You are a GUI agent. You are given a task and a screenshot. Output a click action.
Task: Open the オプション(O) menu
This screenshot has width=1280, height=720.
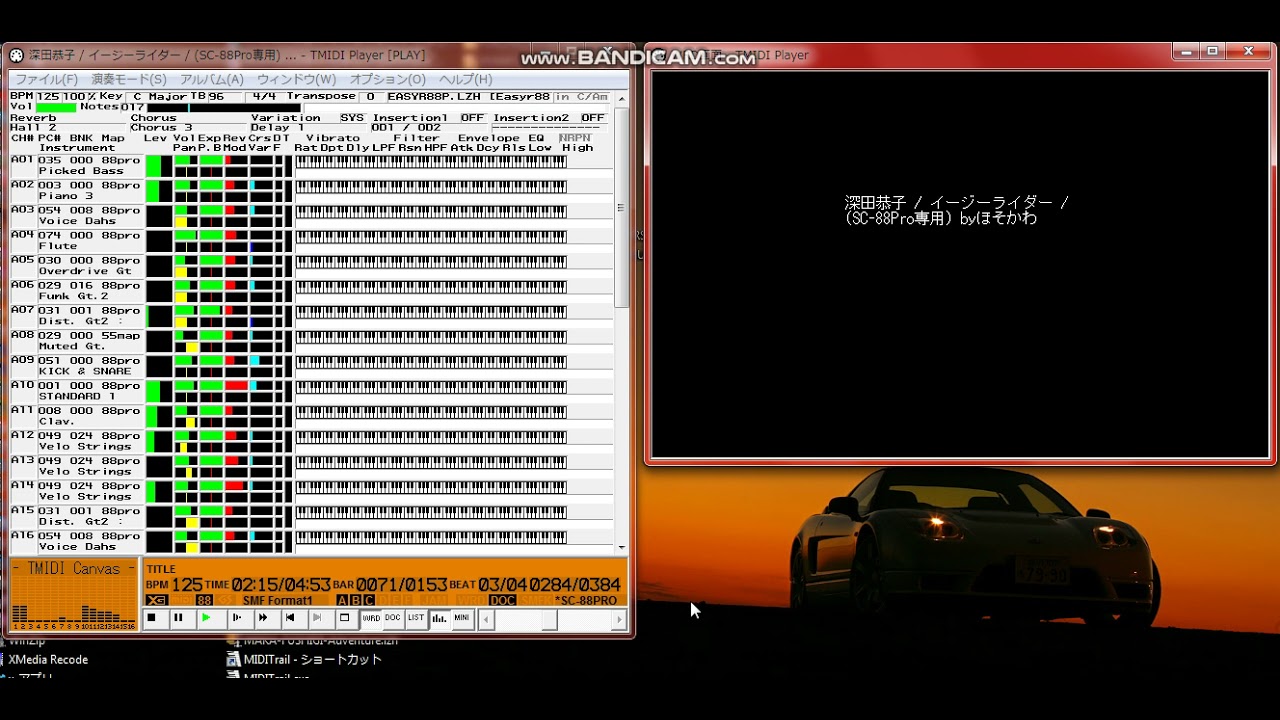coord(387,79)
